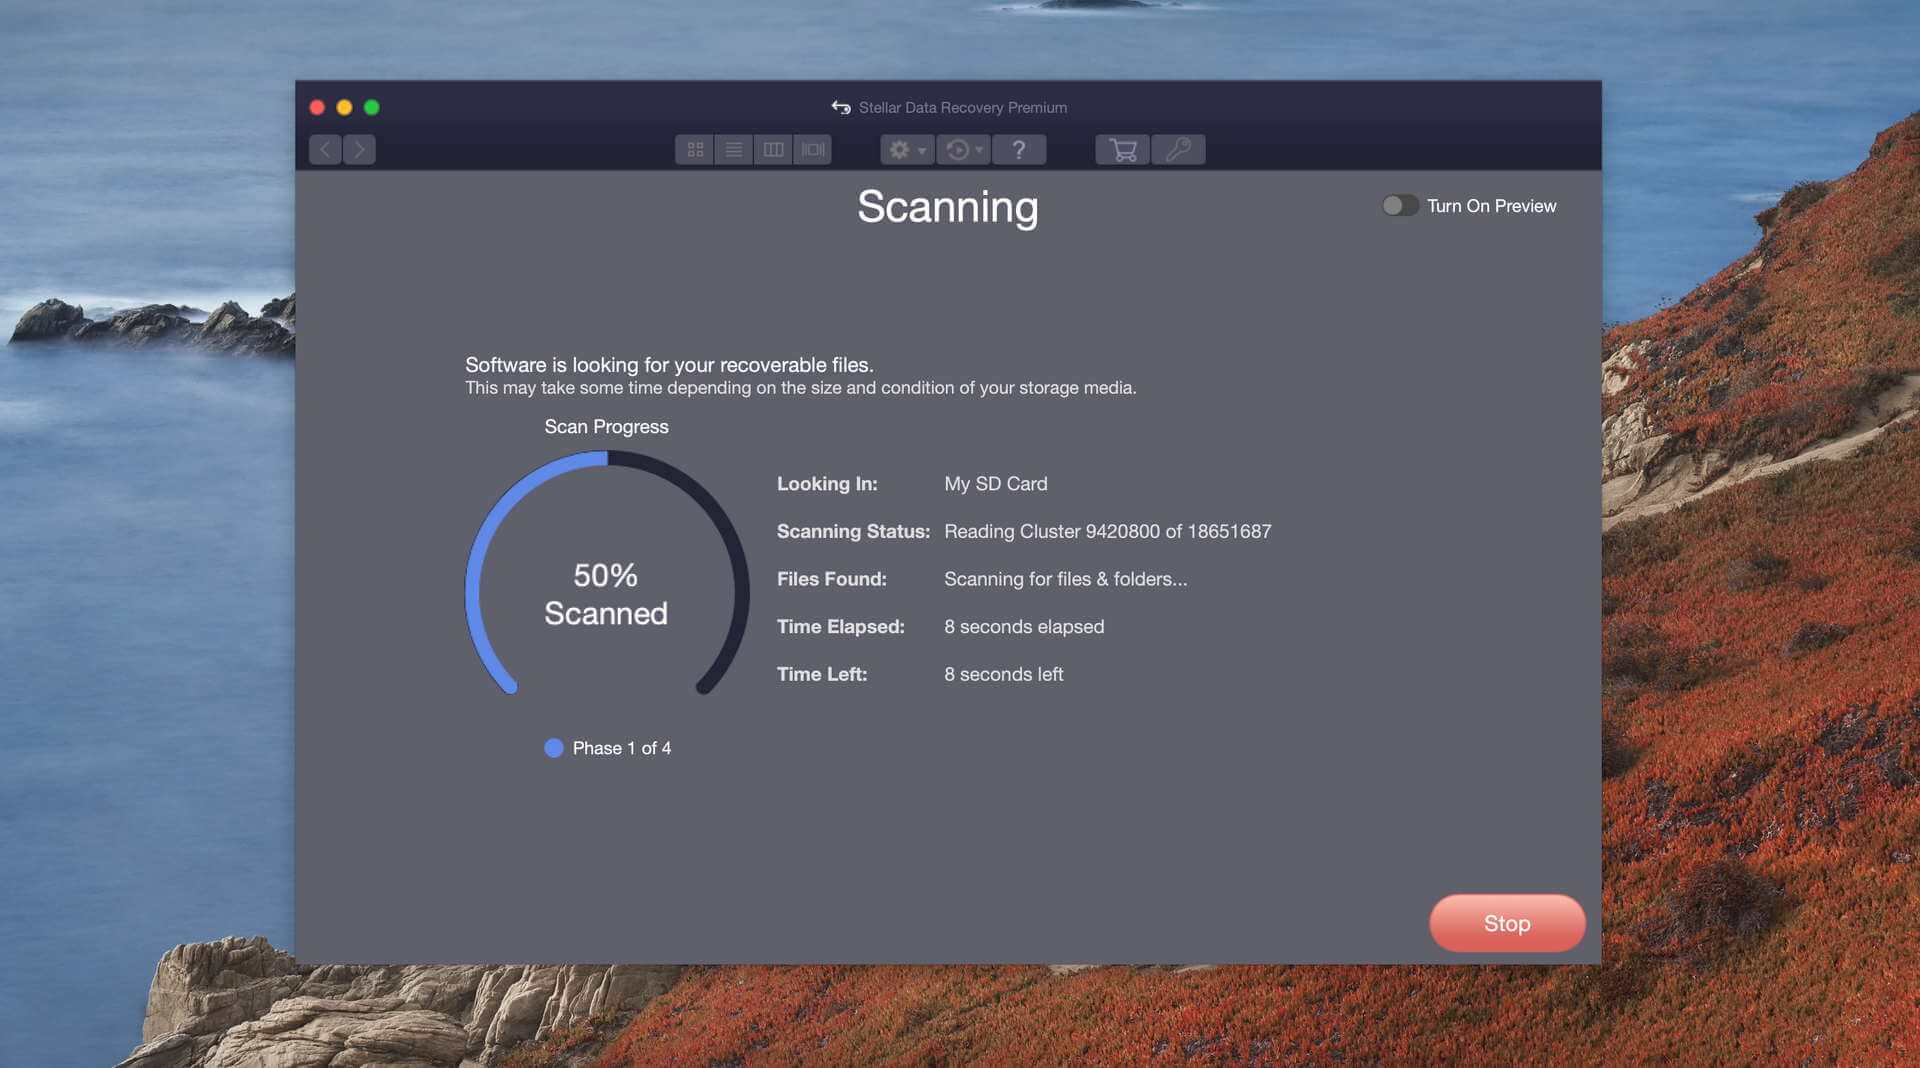Toggle the Turn On Preview switch
This screenshot has height=1068, width=1920.
1400,205
